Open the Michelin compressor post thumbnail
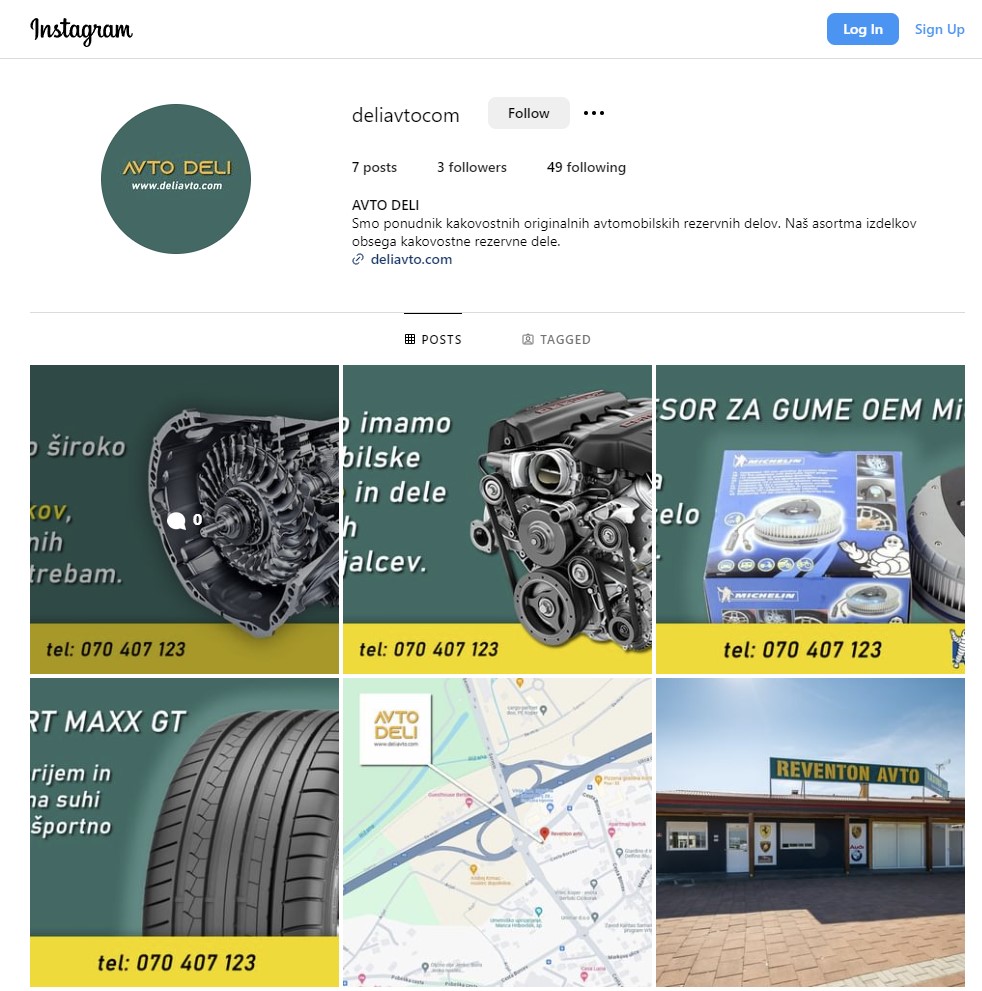This screenshot has height=991, width=982. [x=810, y=520]
